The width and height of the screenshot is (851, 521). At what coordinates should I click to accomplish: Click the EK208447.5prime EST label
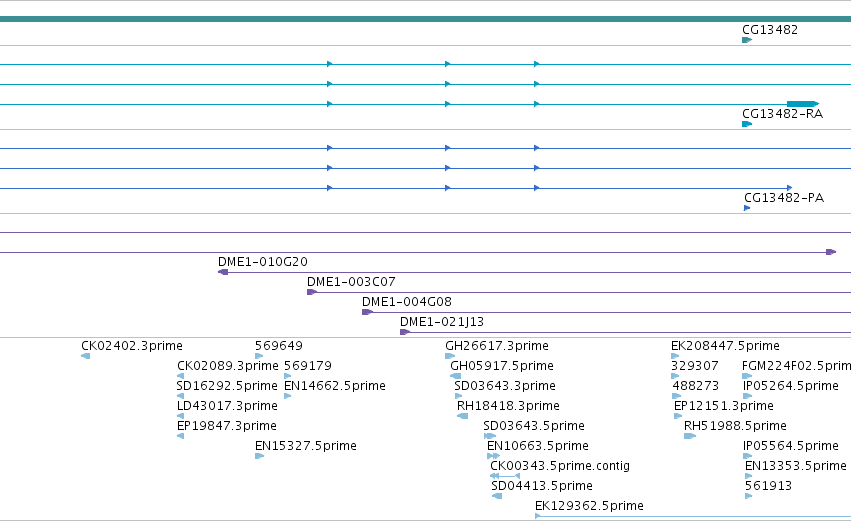tap(725, 346)
